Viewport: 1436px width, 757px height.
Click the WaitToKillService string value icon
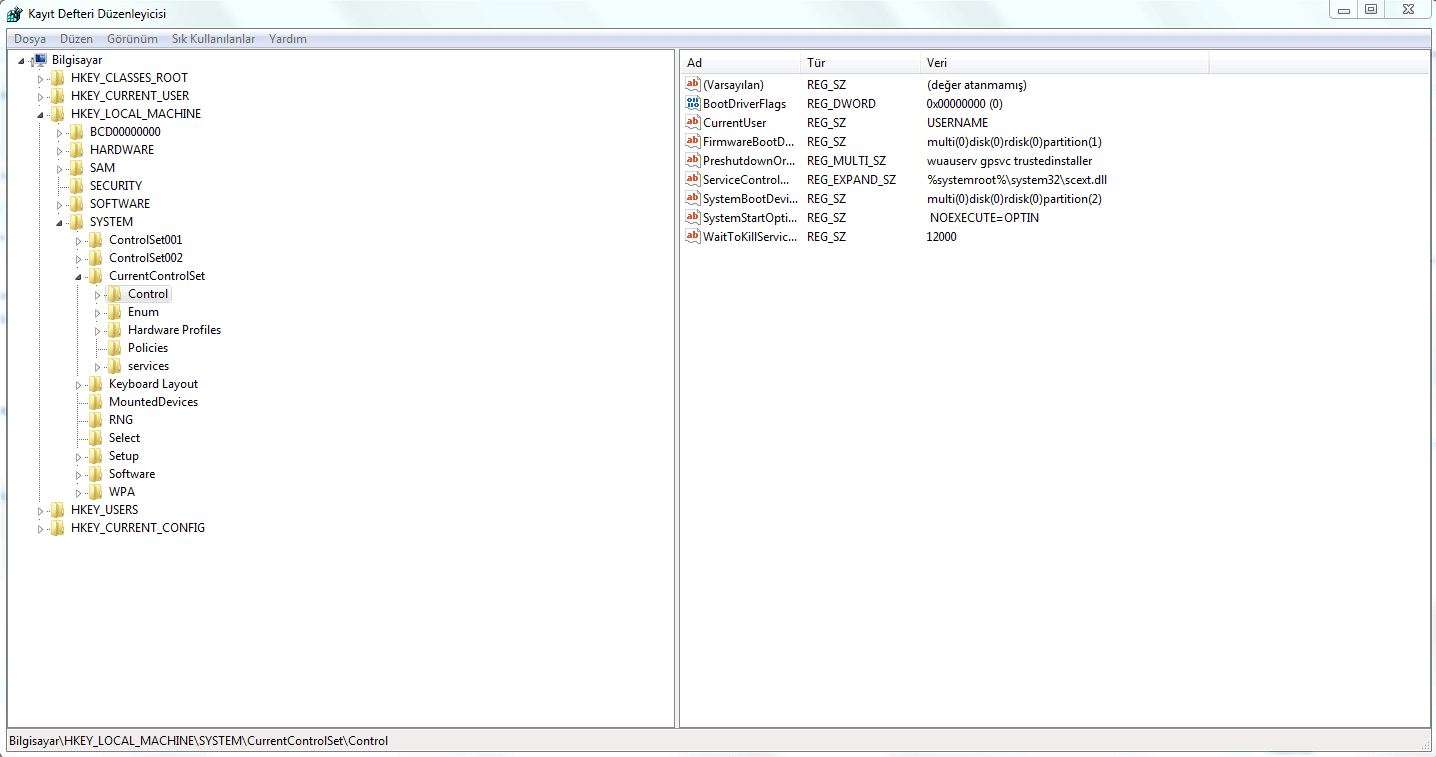693,237
